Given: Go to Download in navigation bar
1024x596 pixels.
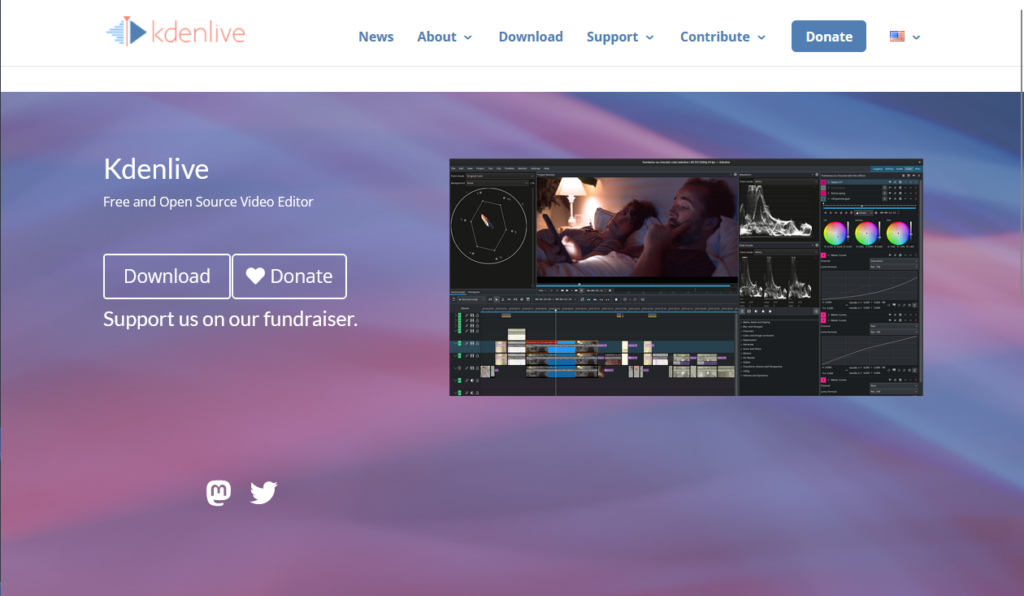Looking at the screenshot, I should [x=530, y=37].
